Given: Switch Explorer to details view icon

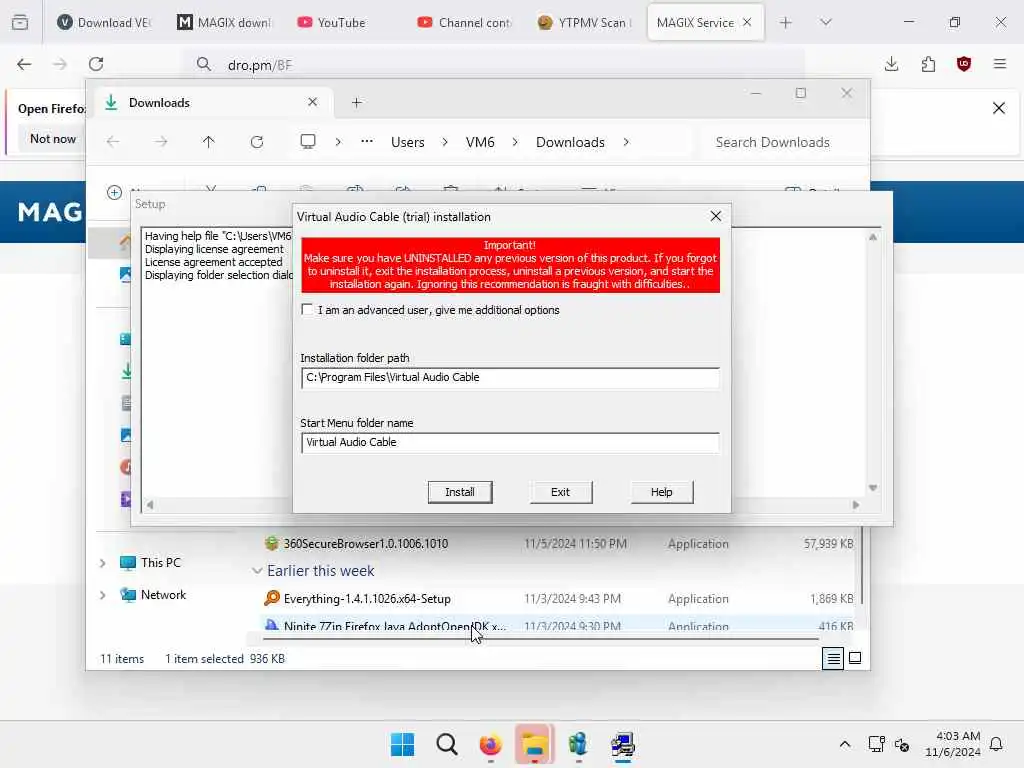Looking at the screenshot, I should coord(833,658).
